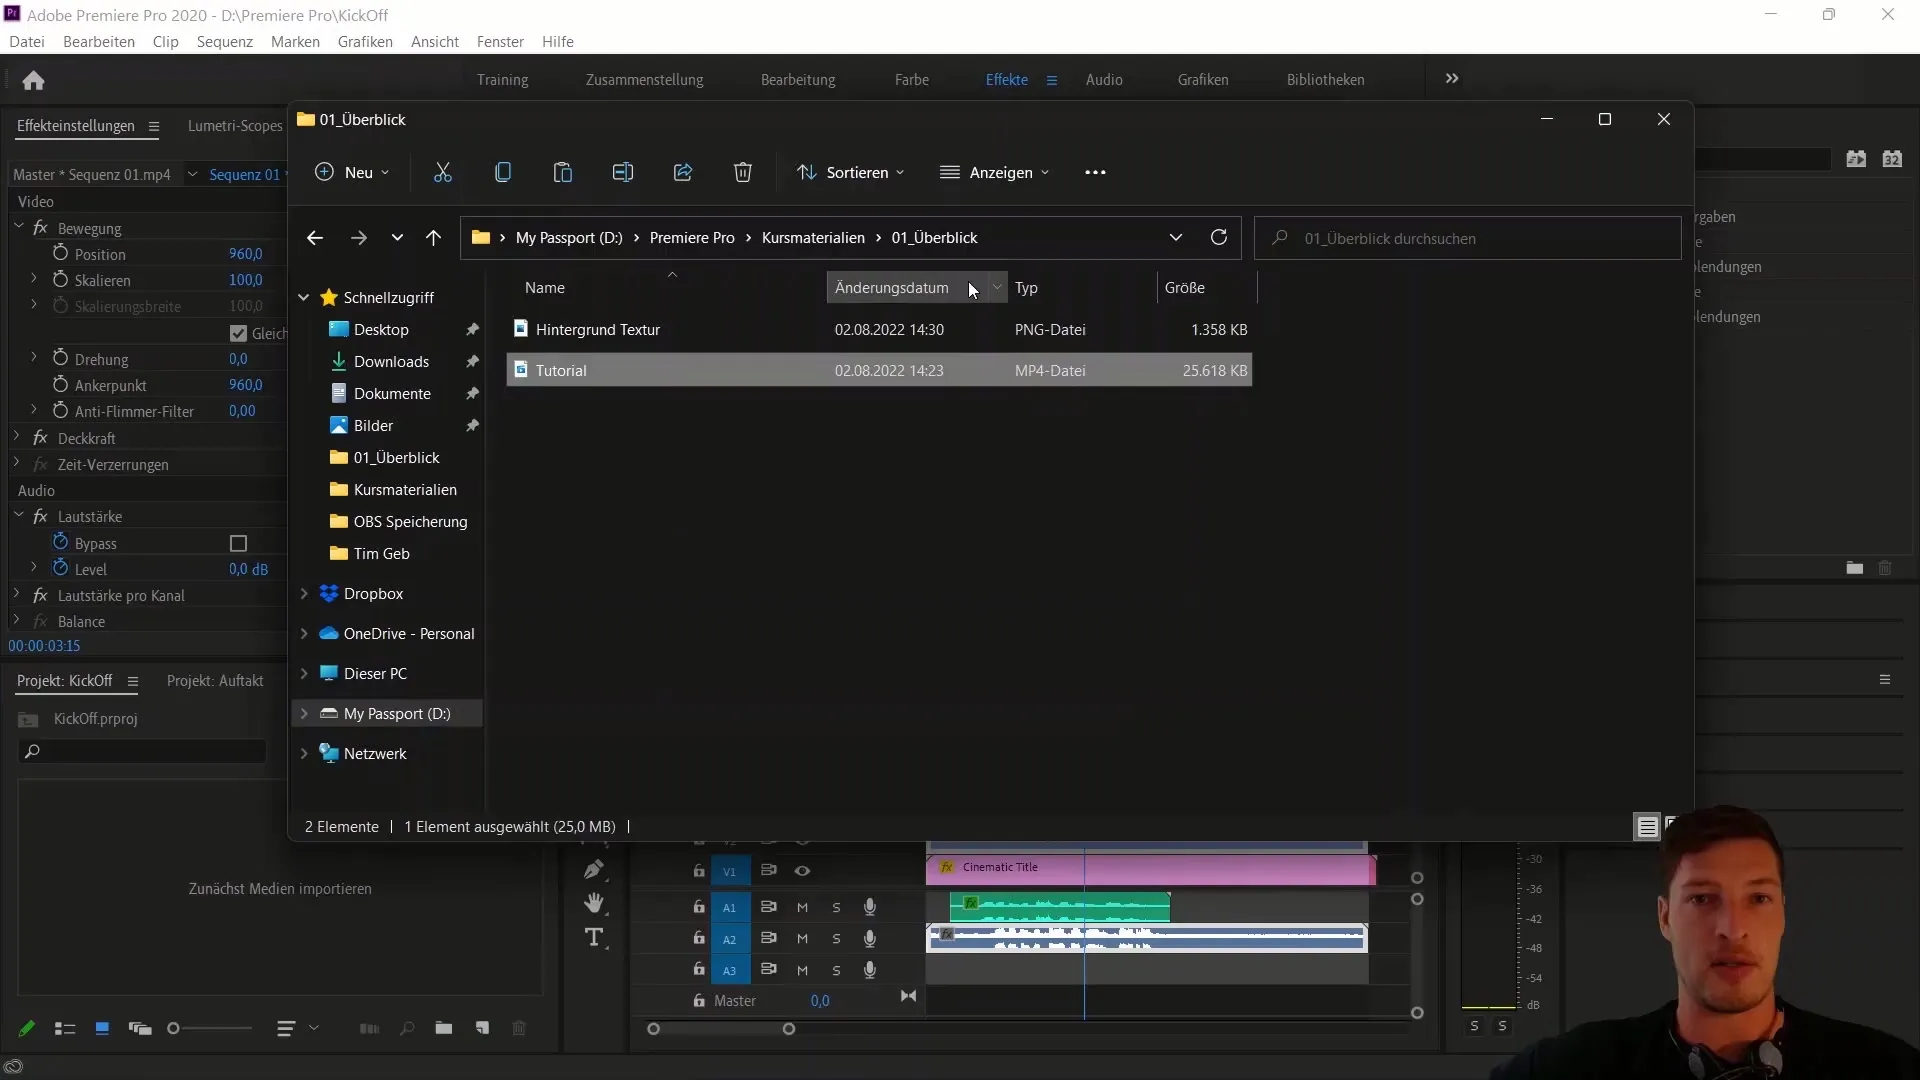Show more workspaces with the double chevron
This screenshot has height=1080, width=1920.
click(1452, 78)
